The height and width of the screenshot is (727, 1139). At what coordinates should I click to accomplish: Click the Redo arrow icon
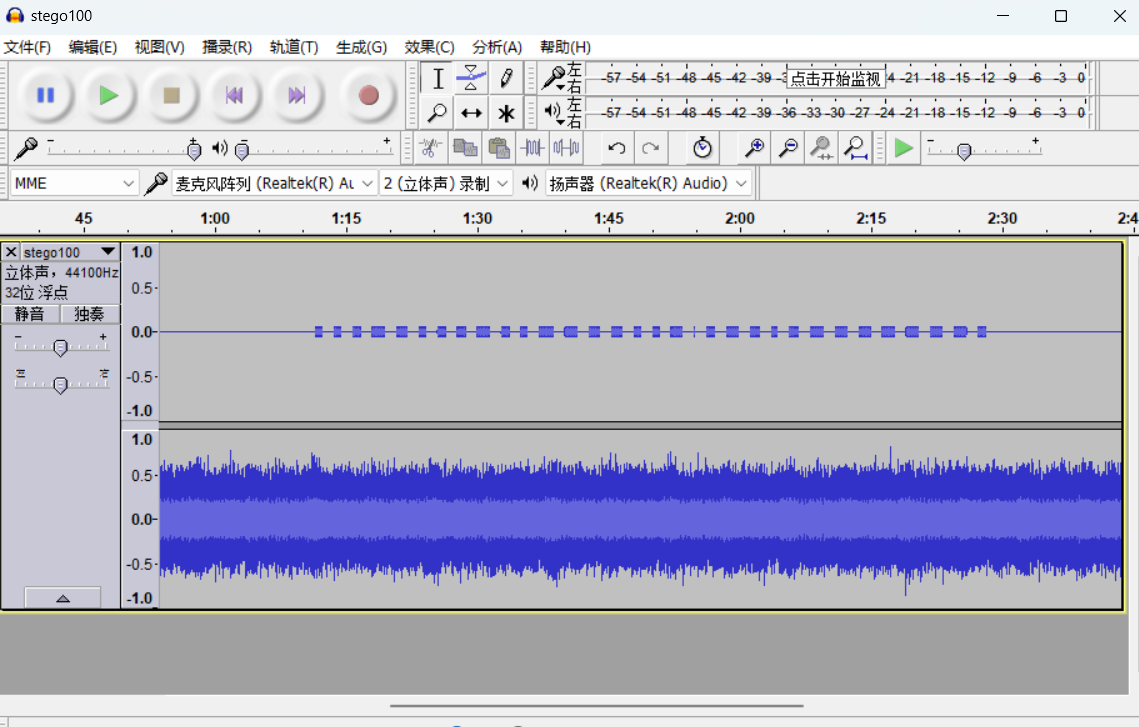pos(650,148)
